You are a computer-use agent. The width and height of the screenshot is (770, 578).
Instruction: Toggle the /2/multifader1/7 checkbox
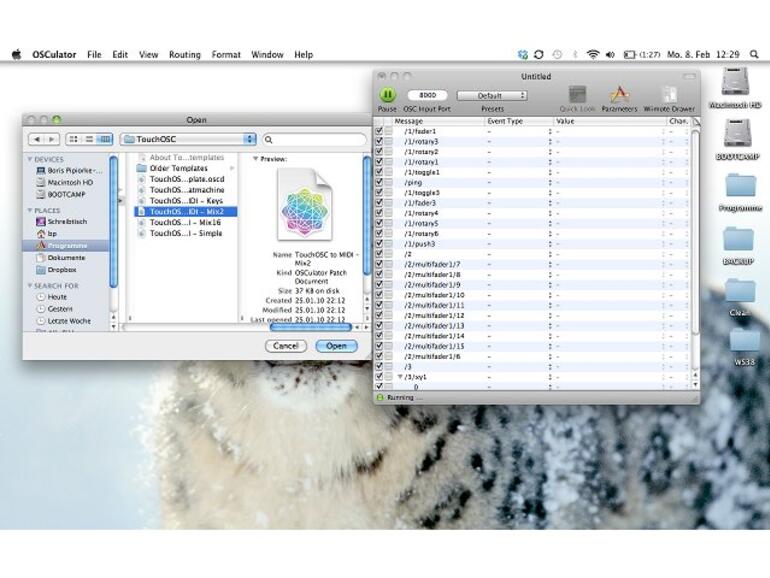[x=379, y=264]
